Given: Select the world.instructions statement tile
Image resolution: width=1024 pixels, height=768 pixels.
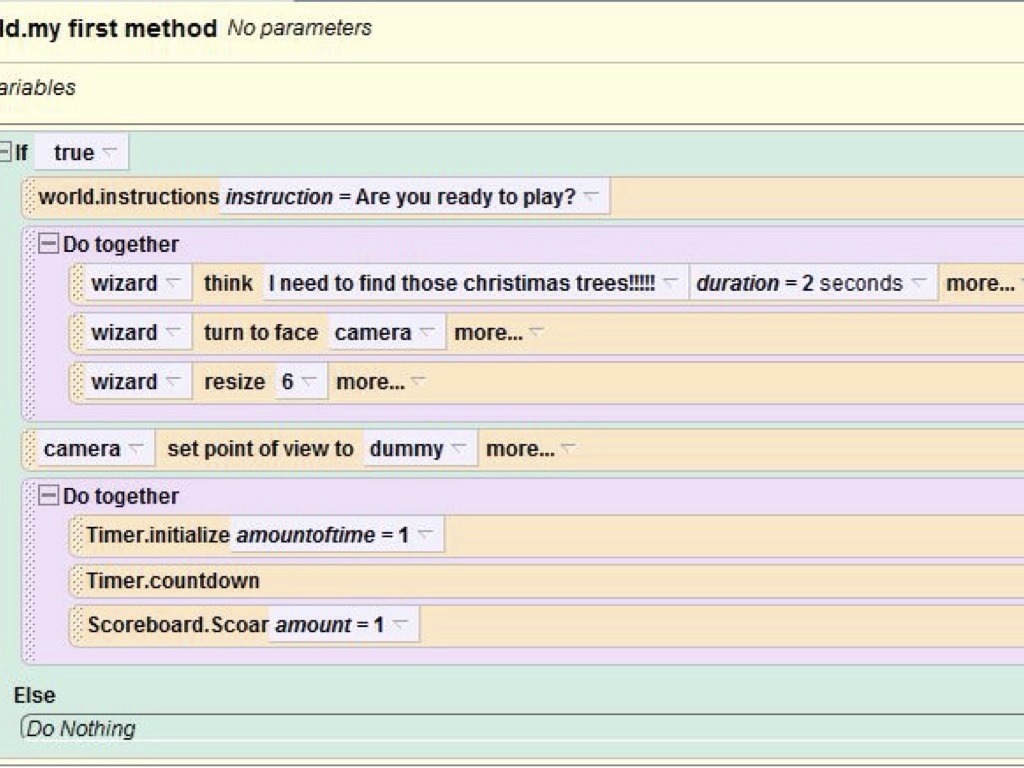Looking at the screenshot, I should pos(128,197).
